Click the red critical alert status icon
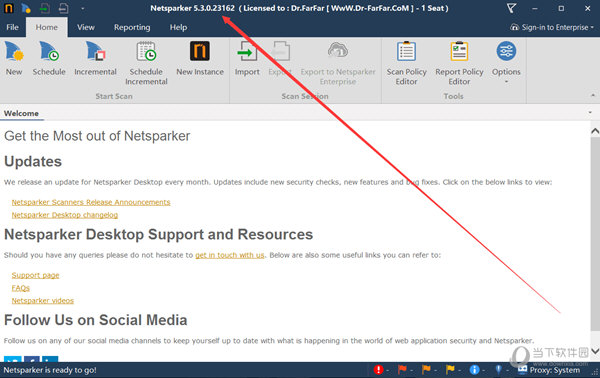 378,370
